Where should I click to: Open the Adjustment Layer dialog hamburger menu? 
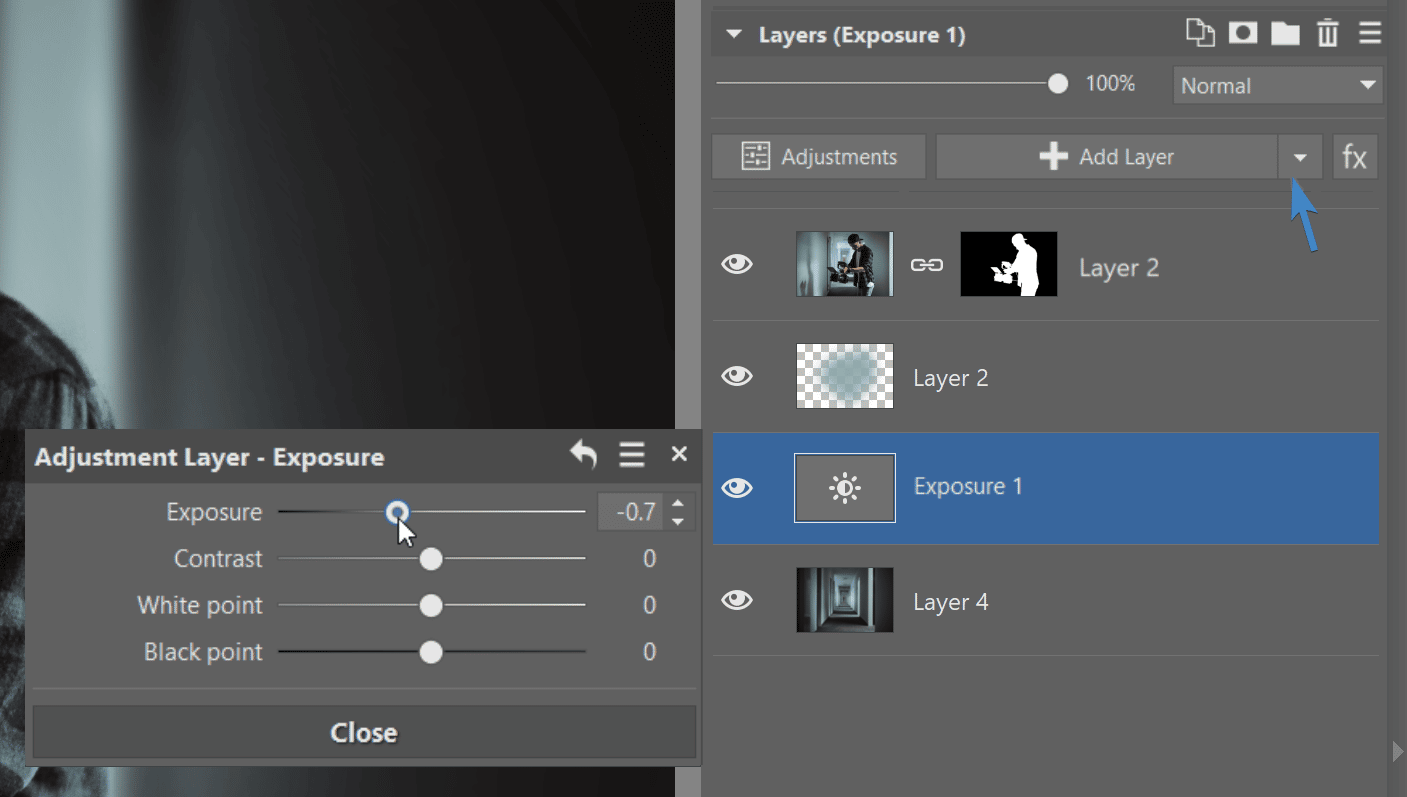tap(632, 456)
